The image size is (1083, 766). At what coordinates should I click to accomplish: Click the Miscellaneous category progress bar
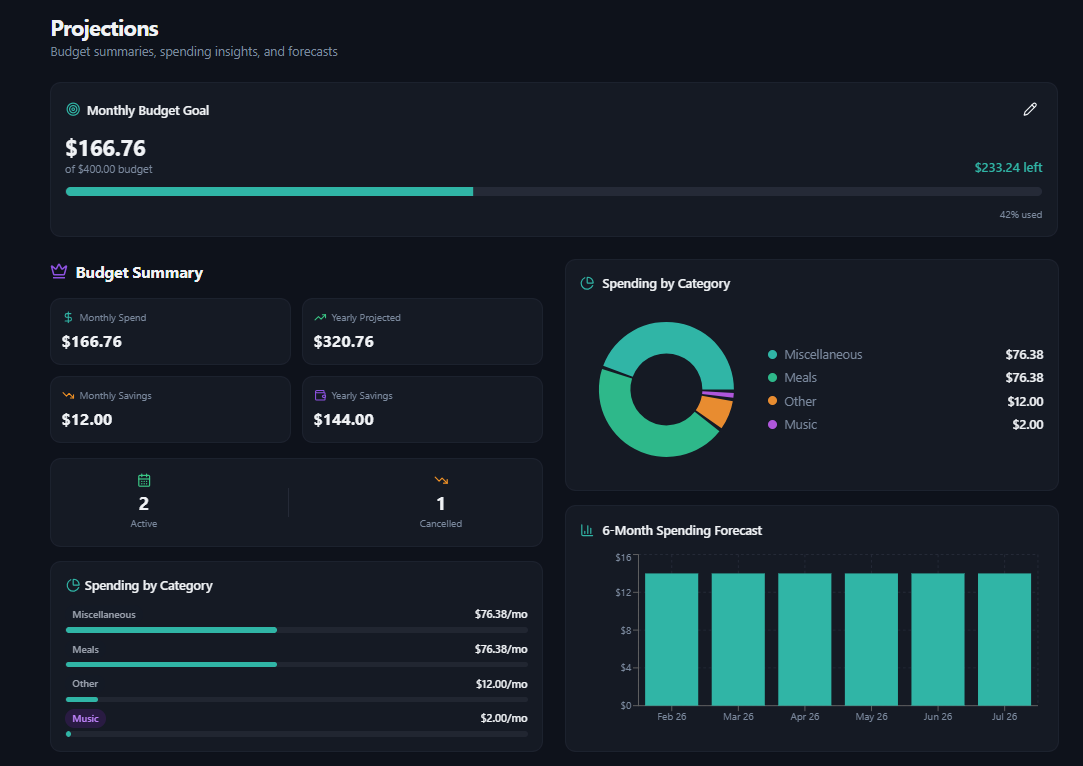pyautogui.click(x=296, y=630)
